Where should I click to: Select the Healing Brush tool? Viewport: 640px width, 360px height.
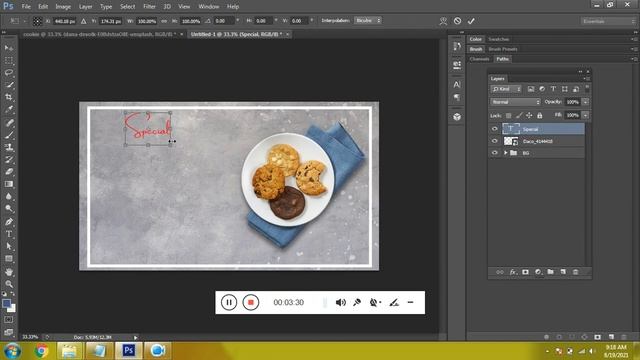9,123
